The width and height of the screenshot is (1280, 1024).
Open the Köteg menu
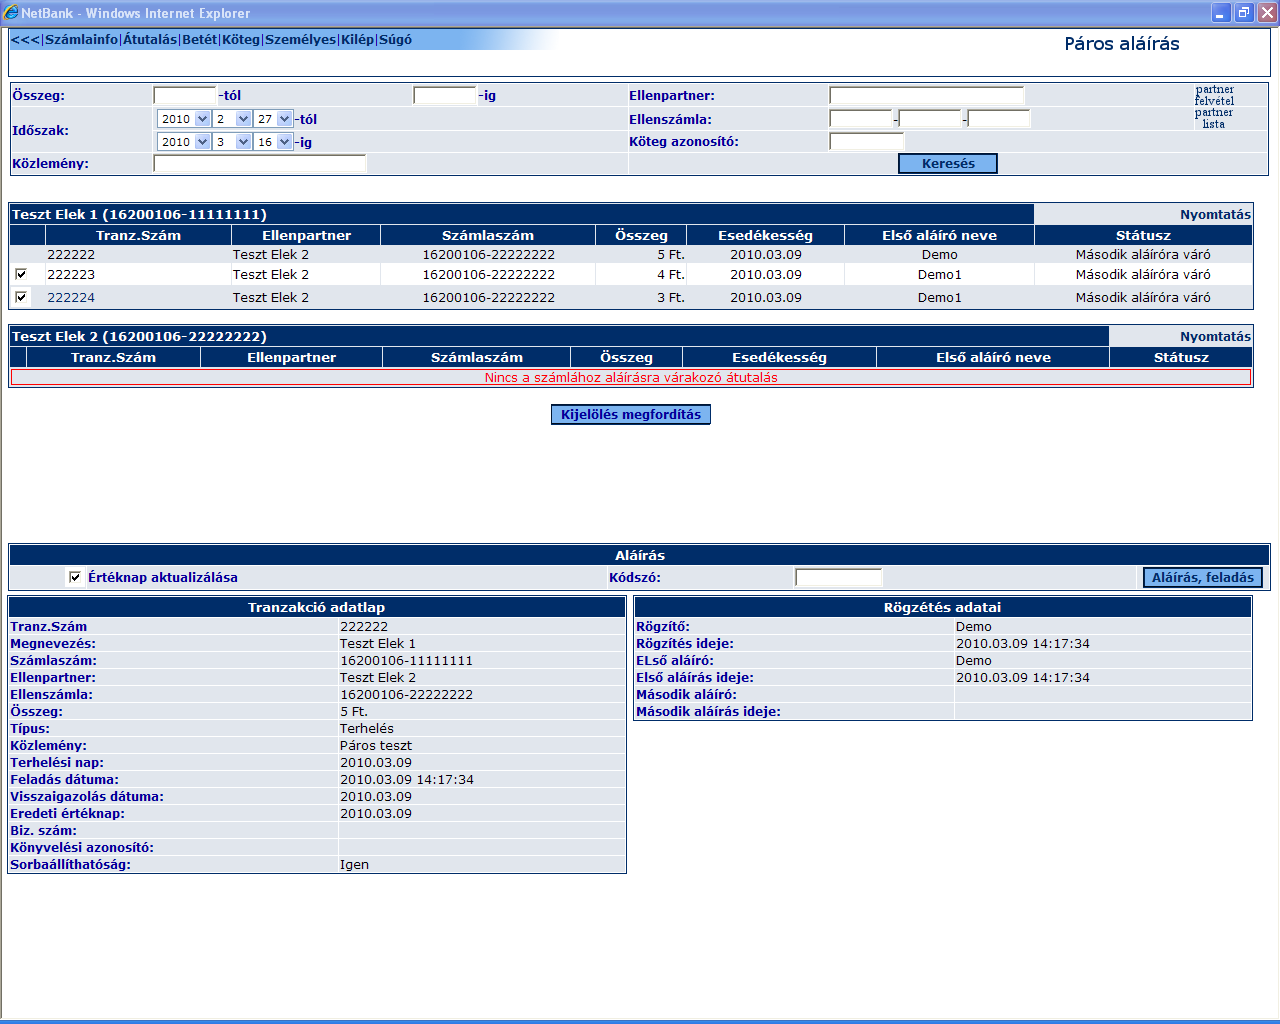(241, 40)
